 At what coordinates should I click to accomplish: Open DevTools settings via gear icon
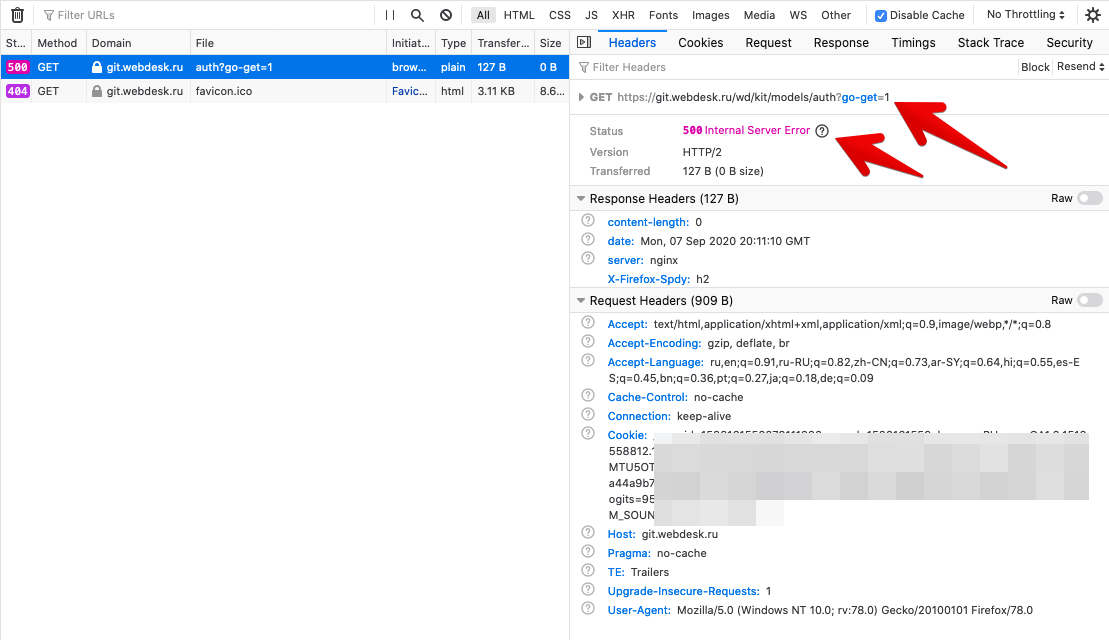pos(1093,14)
